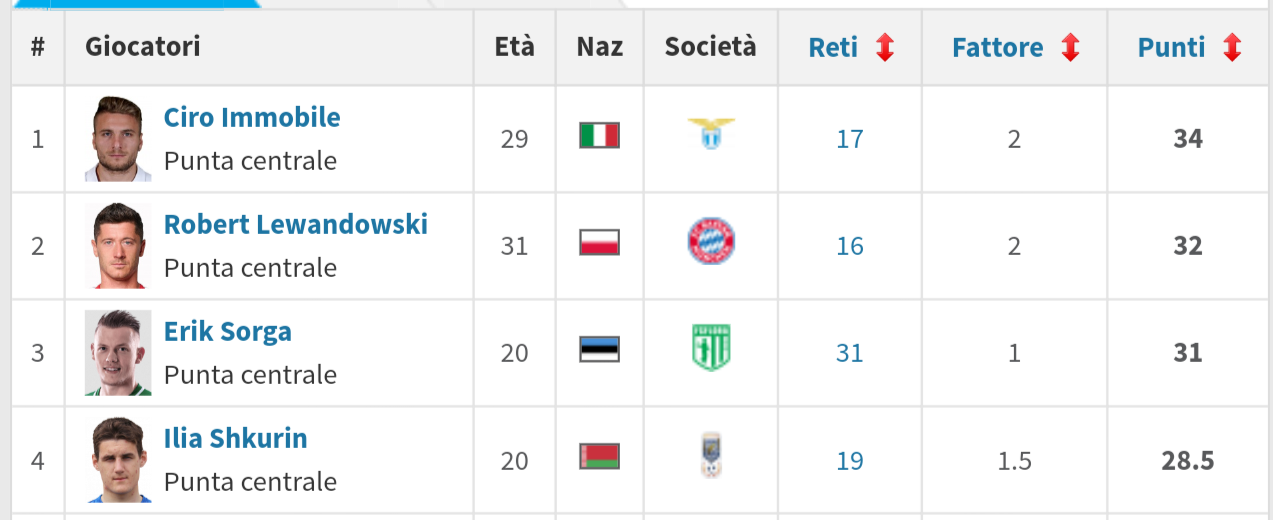
Task: Sort table using Fattore arrows
Action: [x=1071, y=48]
